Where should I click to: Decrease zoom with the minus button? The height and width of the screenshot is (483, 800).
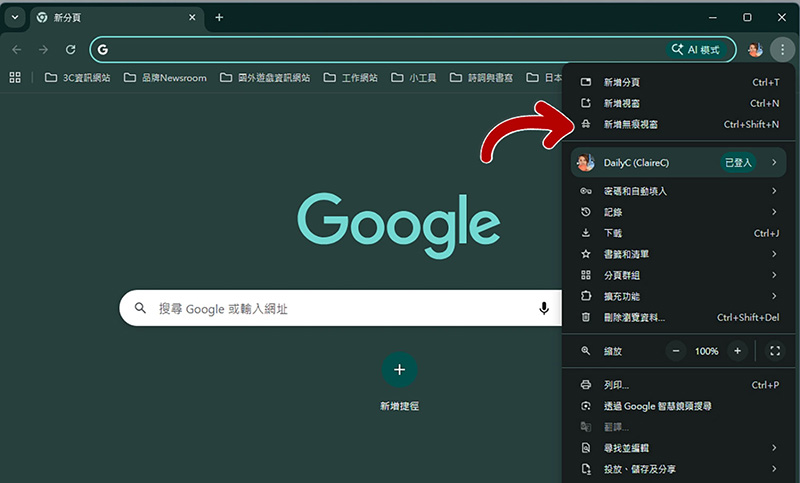click(x=676, y=351)
